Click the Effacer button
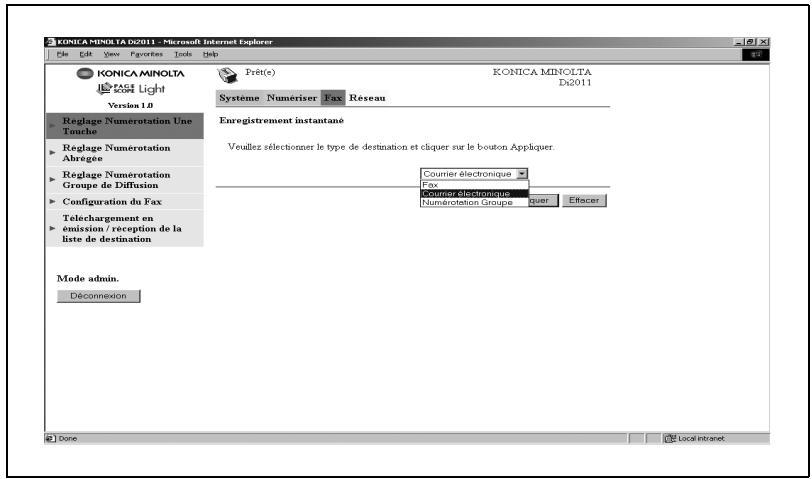 coord(584,200)
